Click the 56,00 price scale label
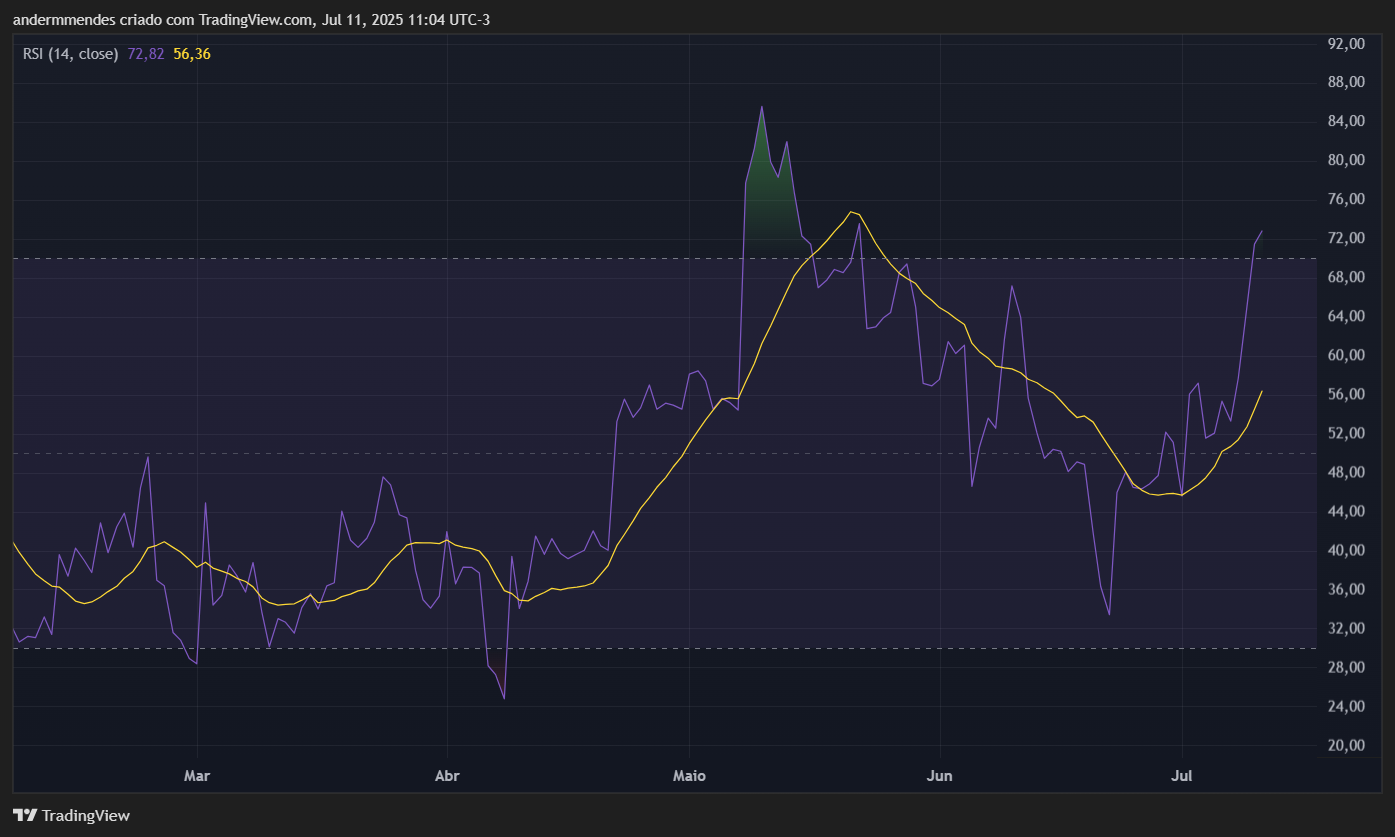1395x837 pixels. [x=1346, y=394]
